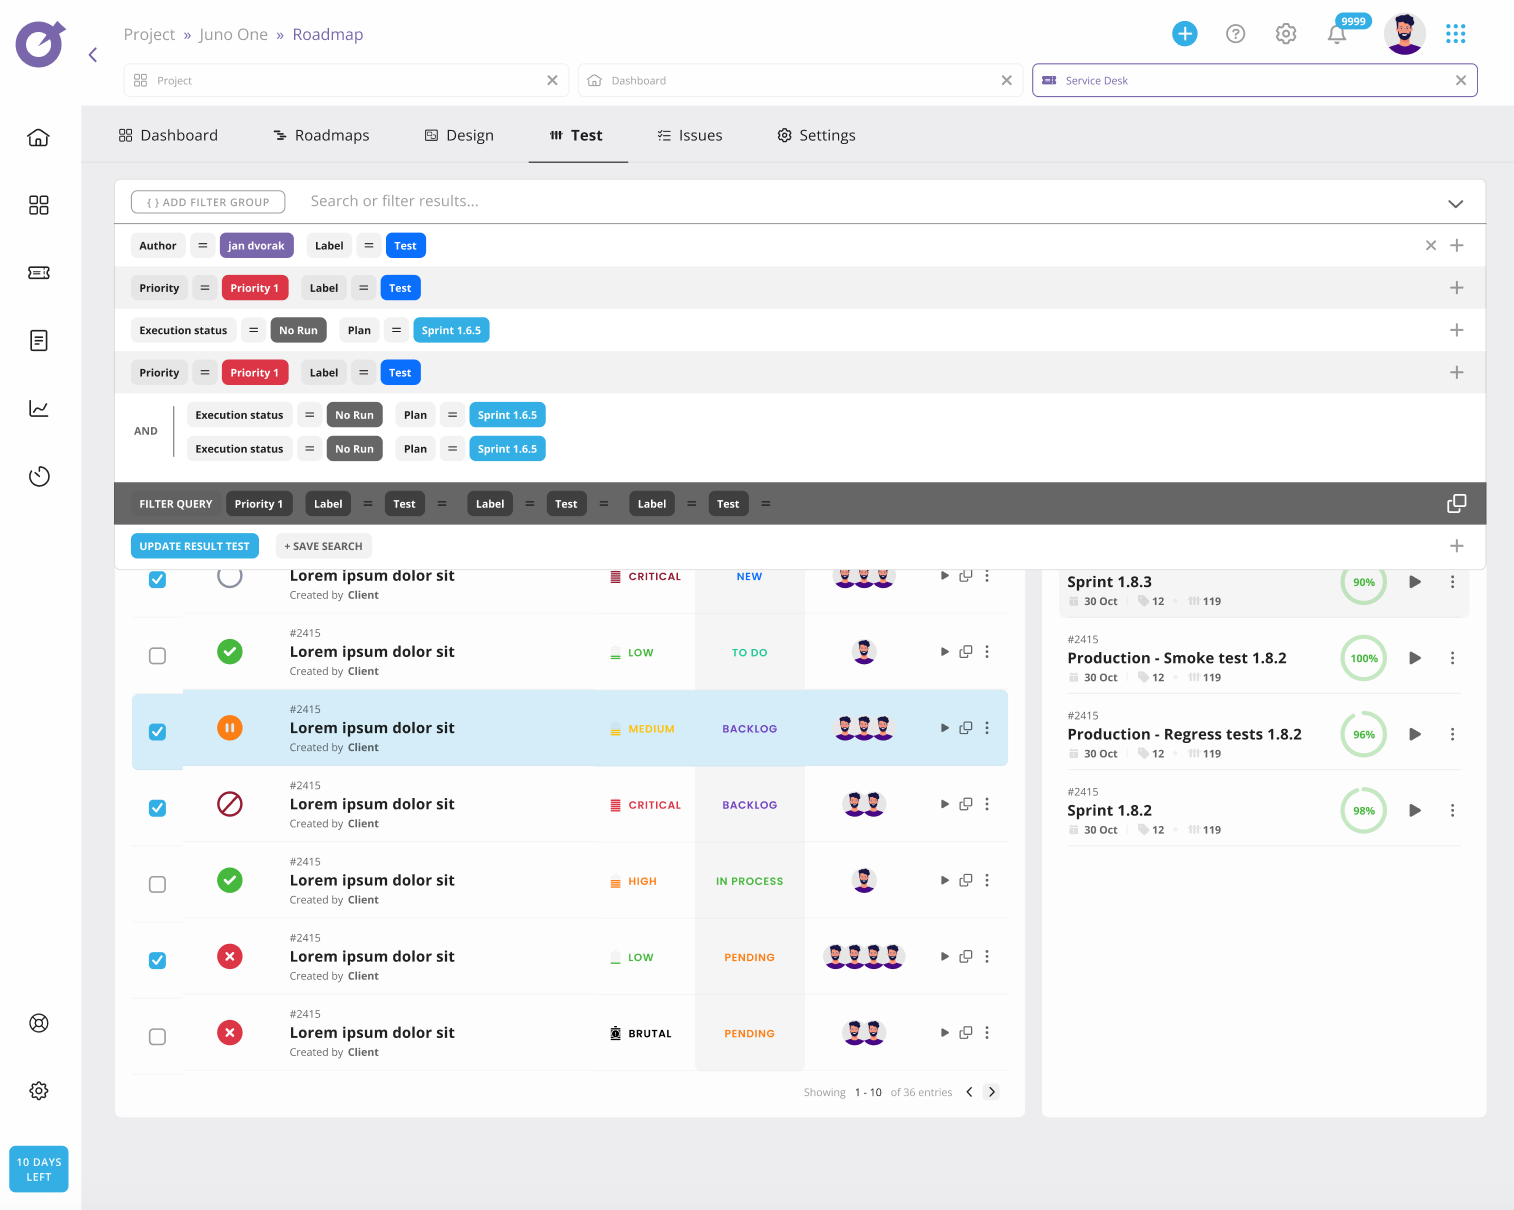The width and height of the screenshot is (1514, 1210).
Task: Close the Project tab
Action: [552, 81]
